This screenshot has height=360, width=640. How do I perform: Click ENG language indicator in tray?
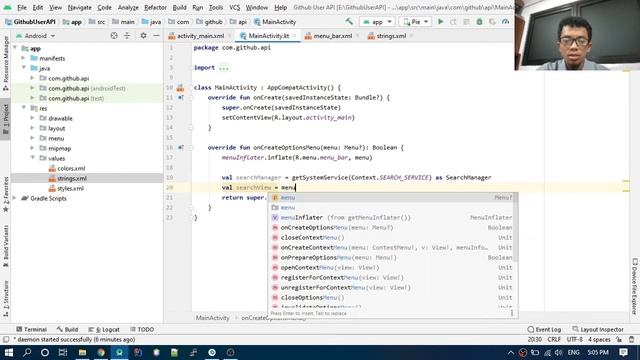[x=573, y=352]
